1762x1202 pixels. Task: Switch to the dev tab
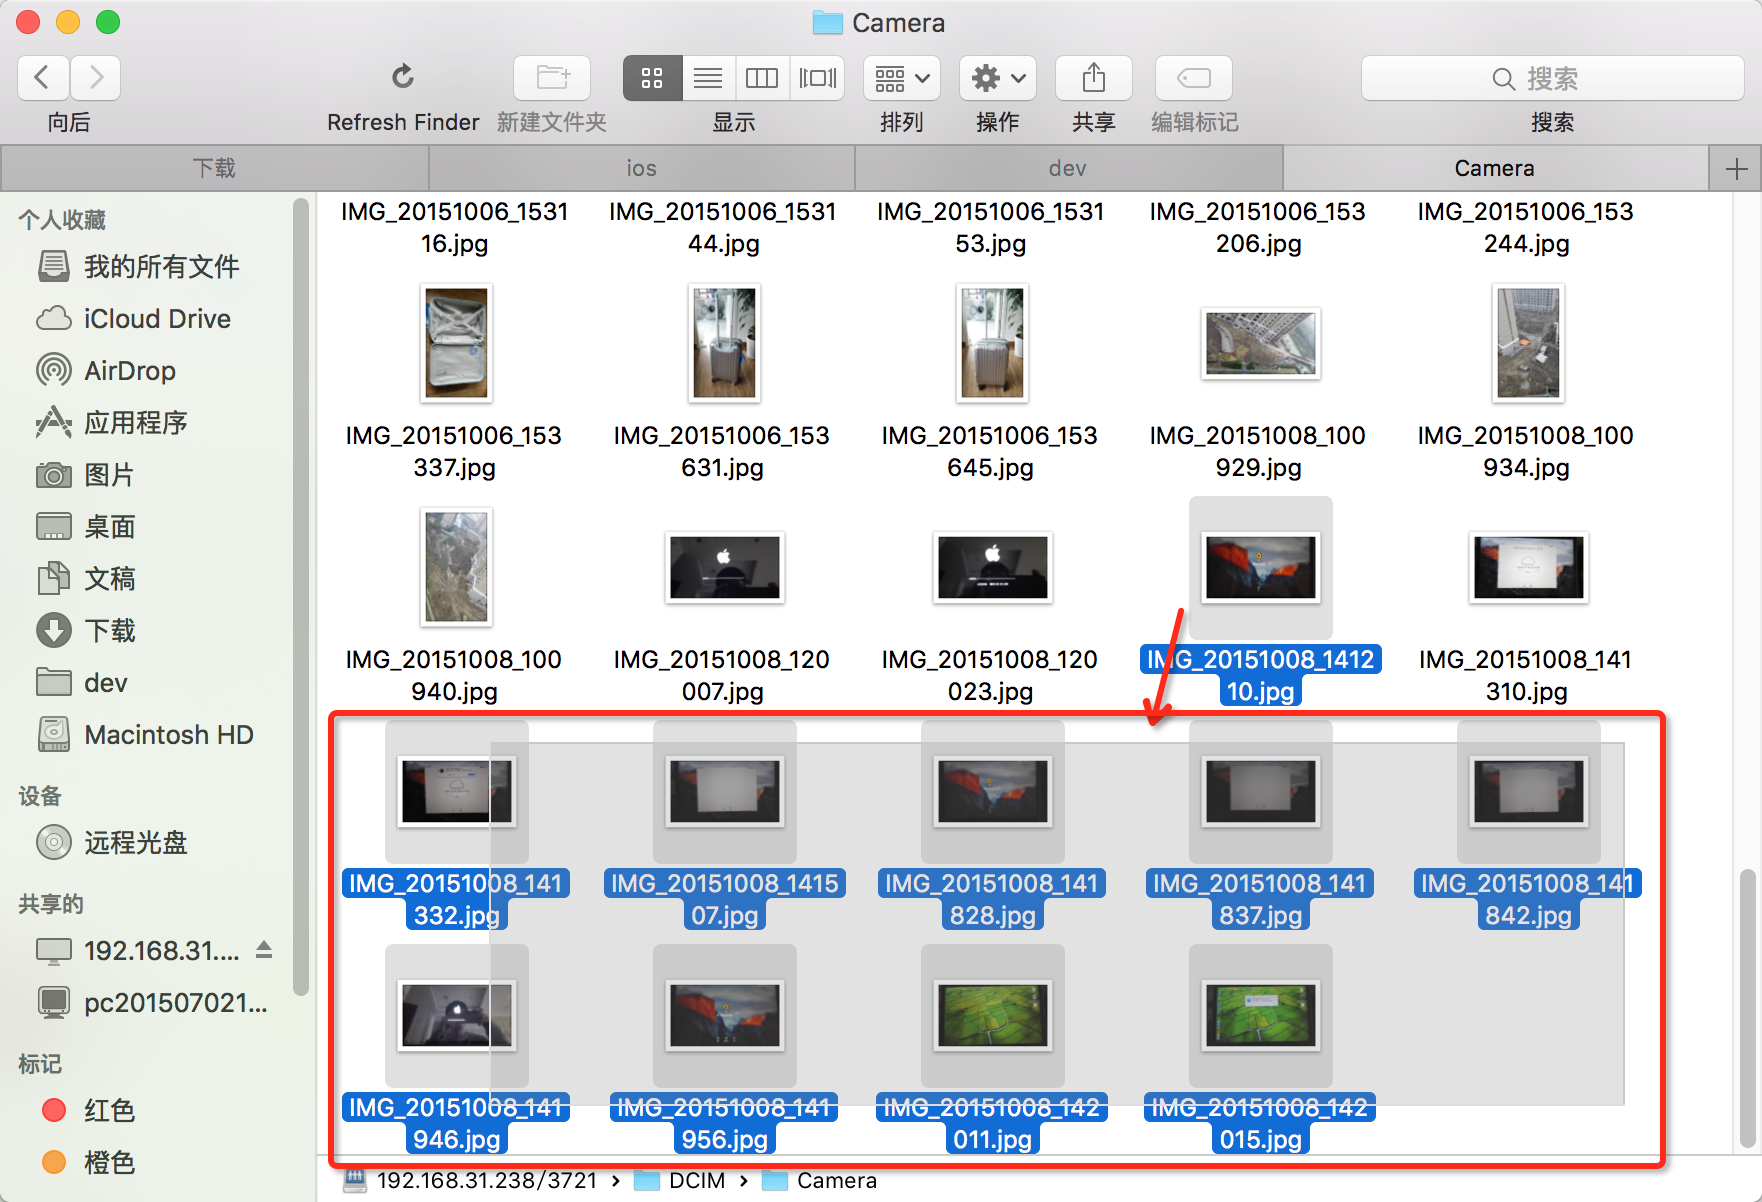(x=1068, y=168)
